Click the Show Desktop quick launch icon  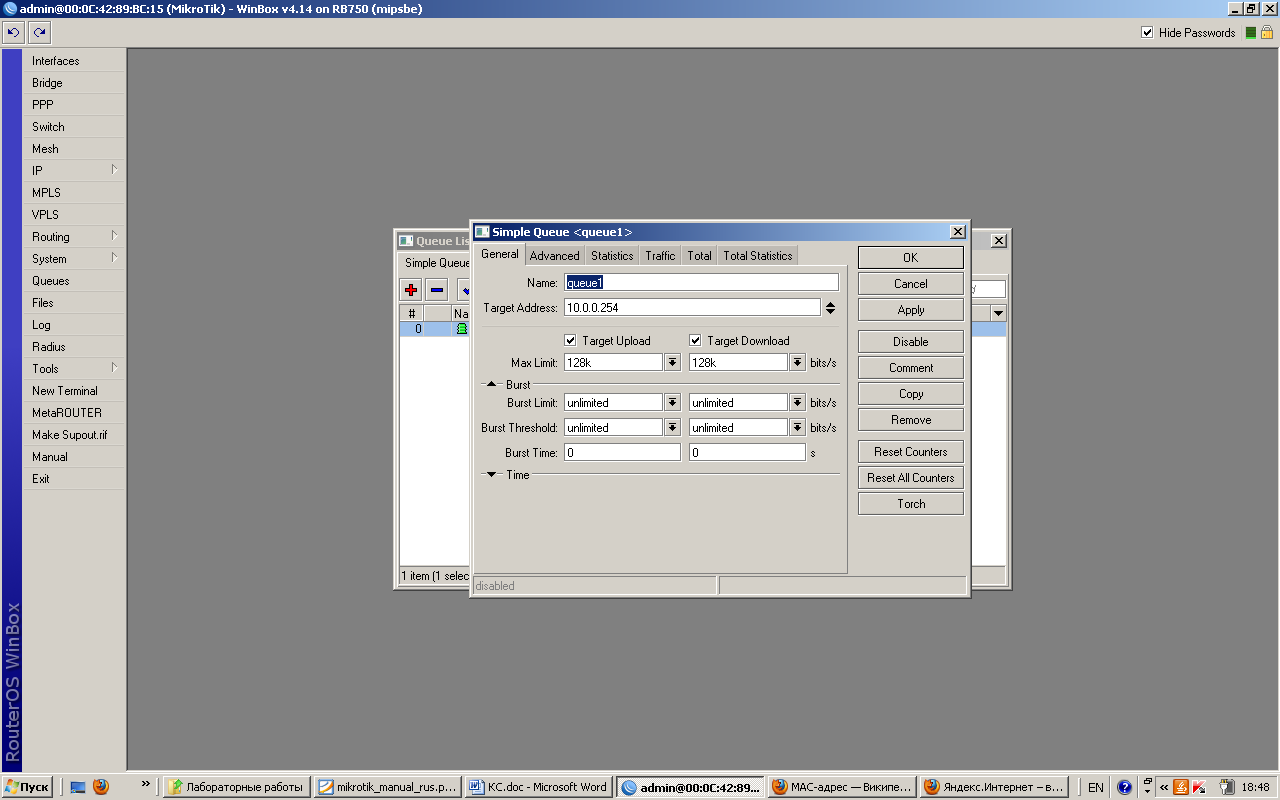click(x=78, y=787)
